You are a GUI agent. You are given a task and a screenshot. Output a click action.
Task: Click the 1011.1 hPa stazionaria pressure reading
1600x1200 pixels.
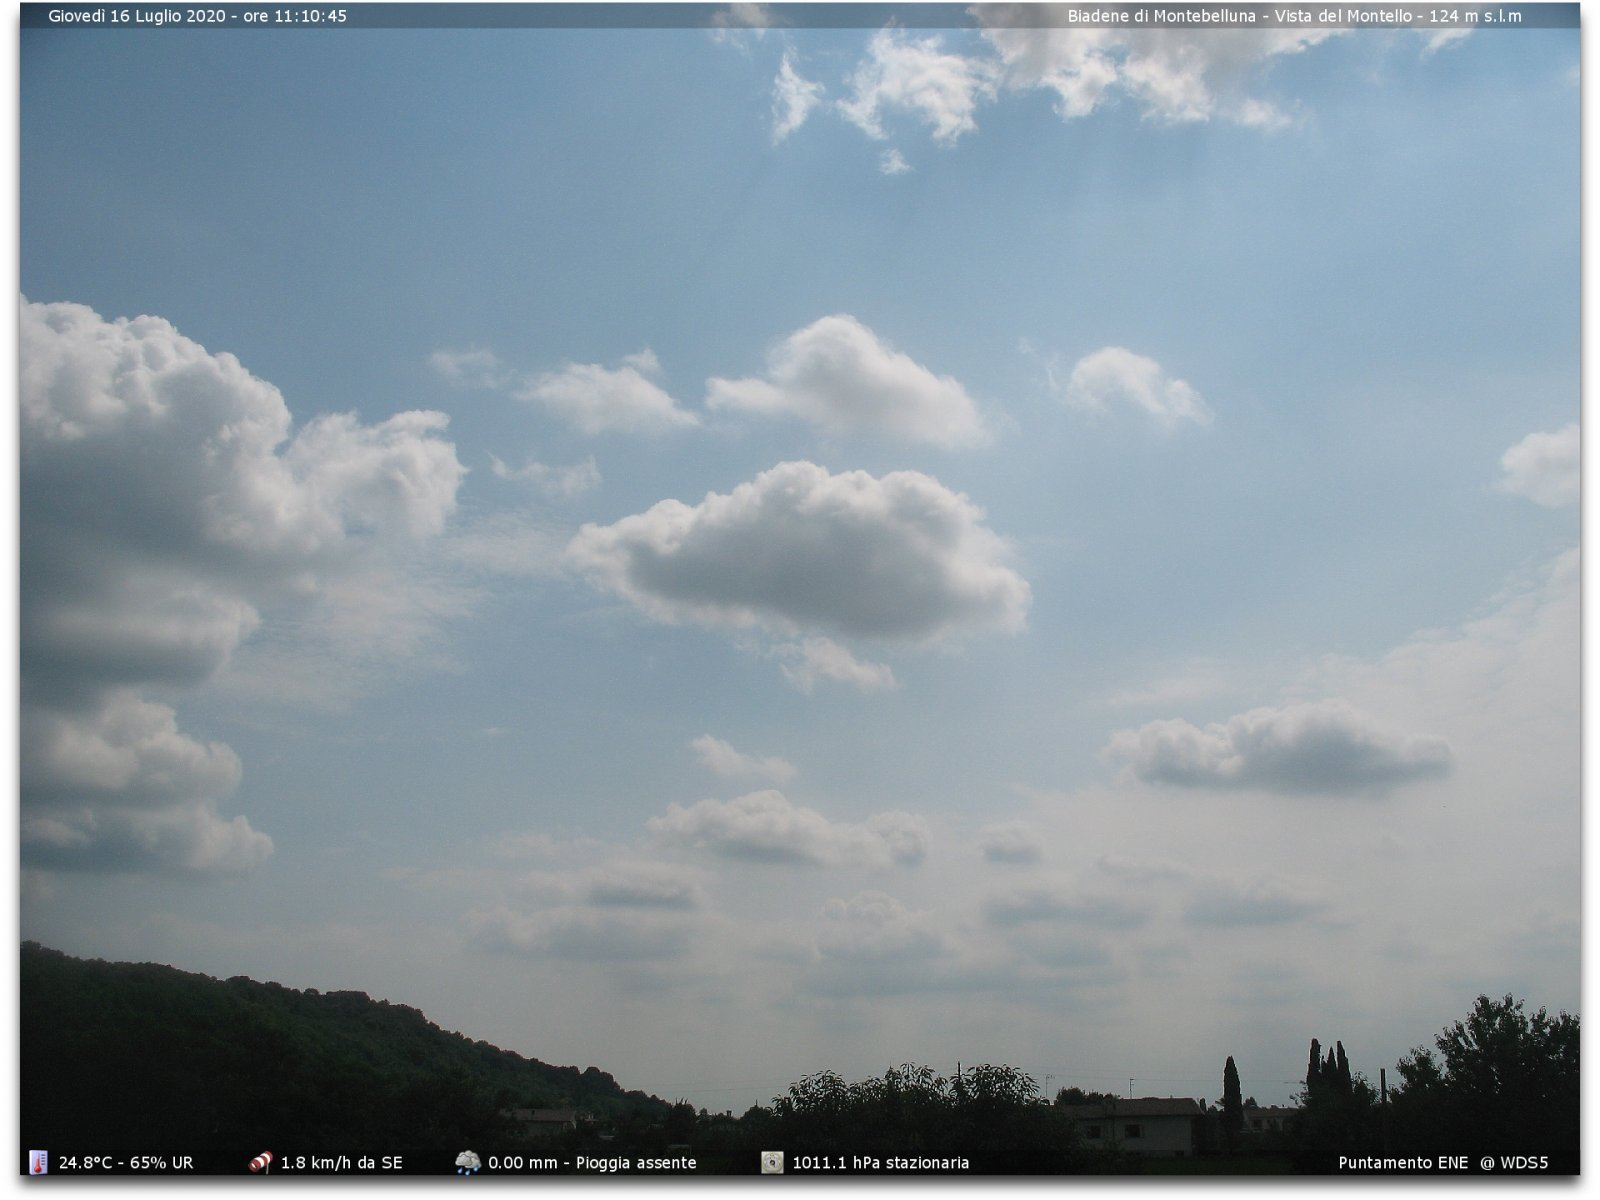(880, 1163)
